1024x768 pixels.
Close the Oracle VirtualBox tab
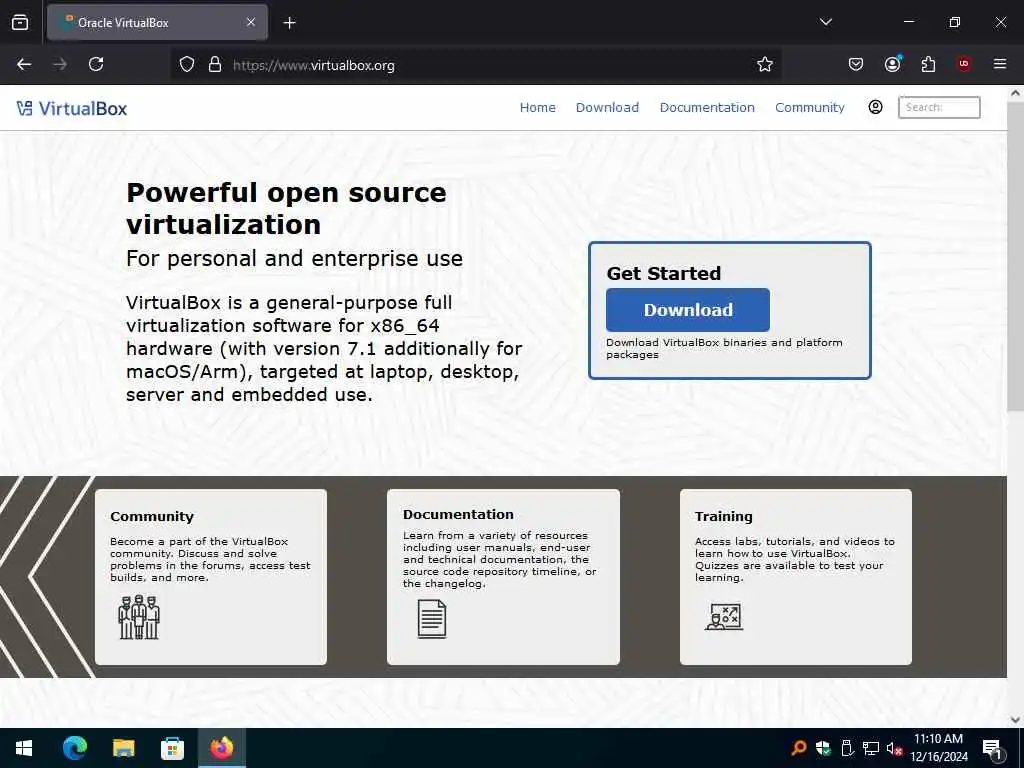[251, 22]
